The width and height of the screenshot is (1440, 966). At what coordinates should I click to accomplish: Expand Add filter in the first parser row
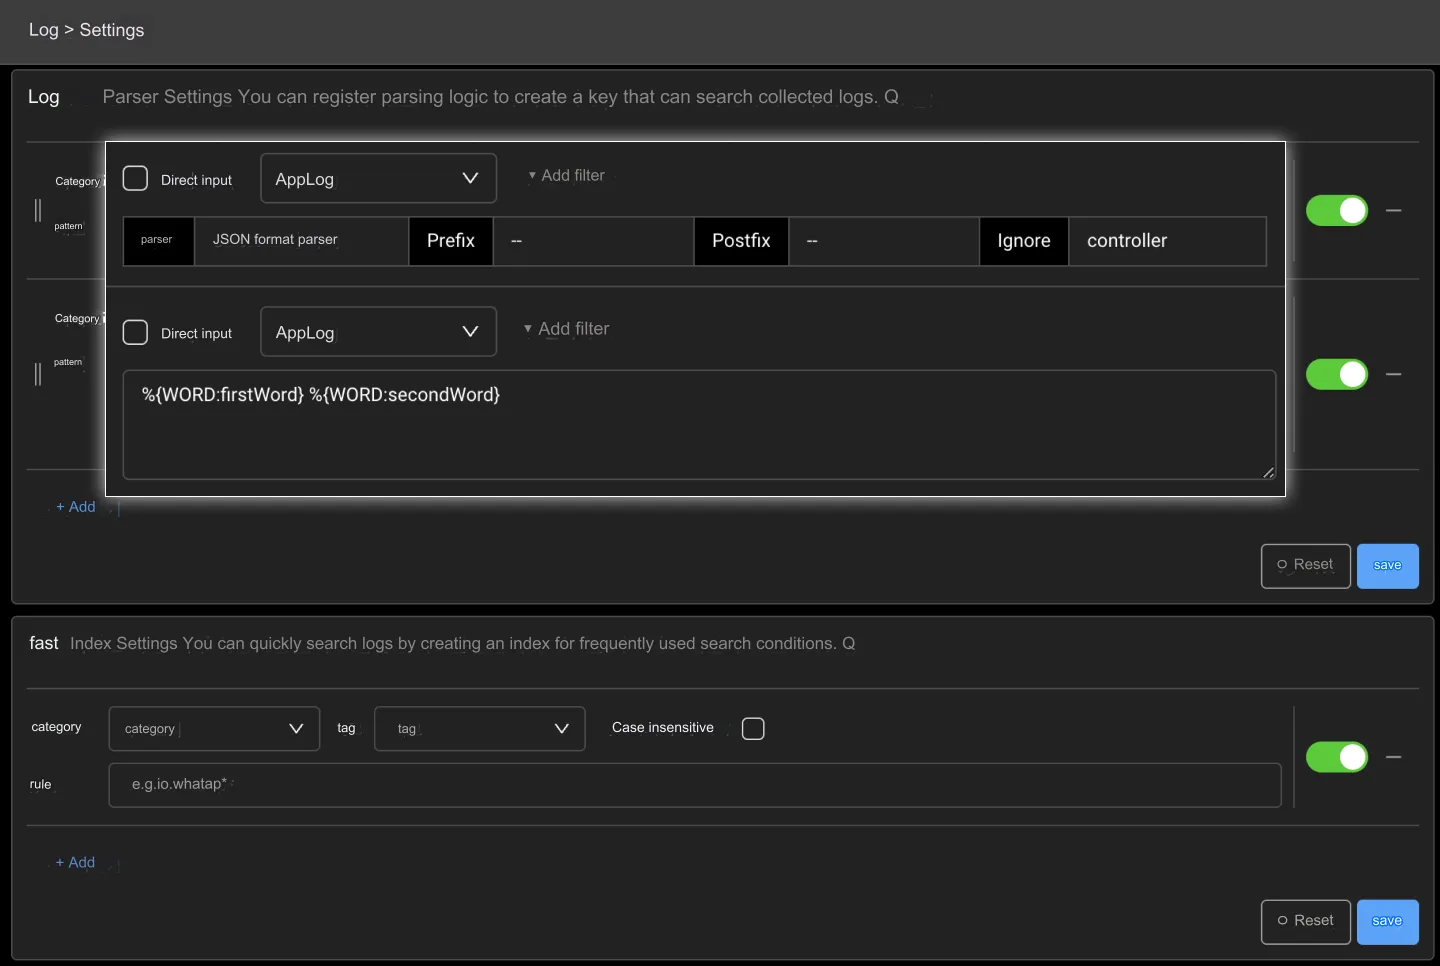tap(566, 175)
